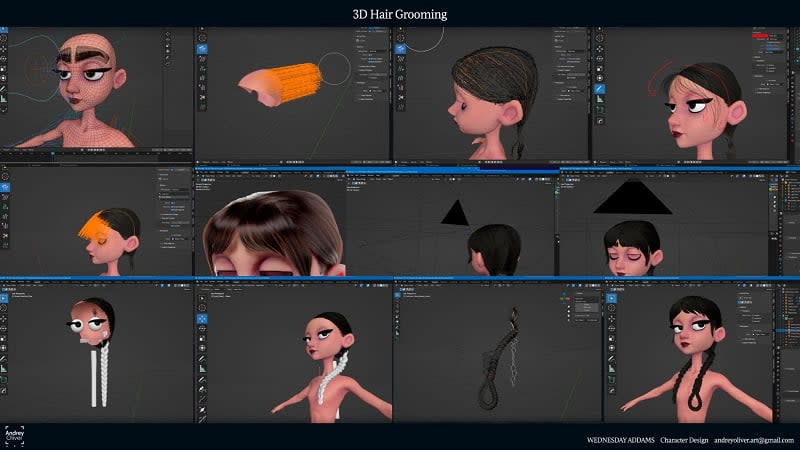Select the Annotate tool in bottom-left braid viewport

(4, 359)
